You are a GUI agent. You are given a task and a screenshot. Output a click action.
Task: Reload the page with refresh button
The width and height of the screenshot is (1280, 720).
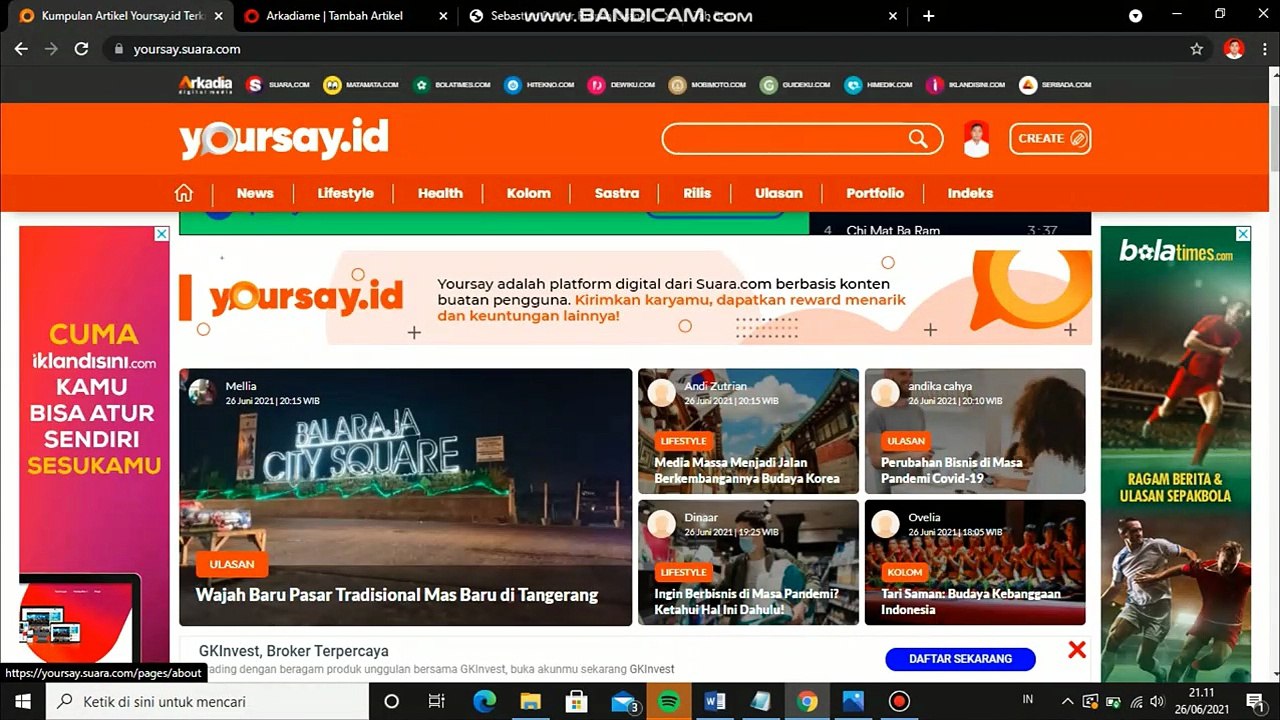pos(82,49)
